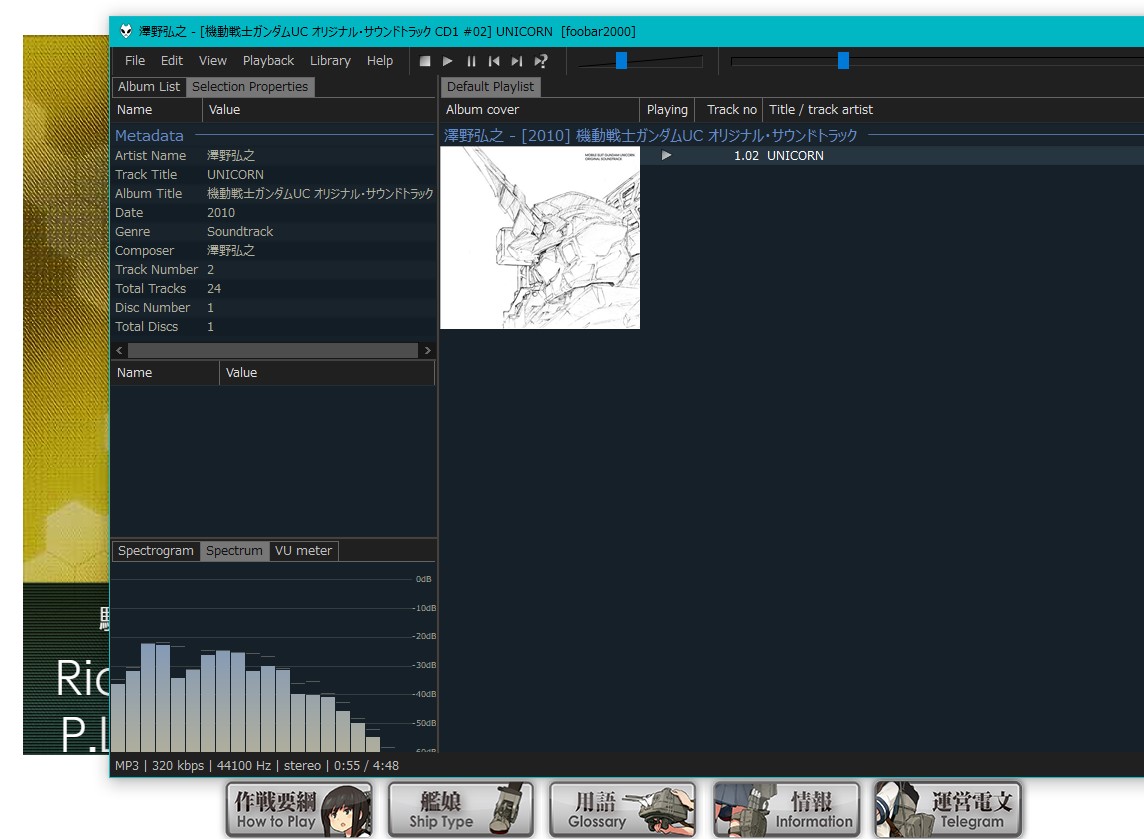Screen dimensions: 1144x839
Task: Click the Title / track artist column header
Action: click(953, 109)
